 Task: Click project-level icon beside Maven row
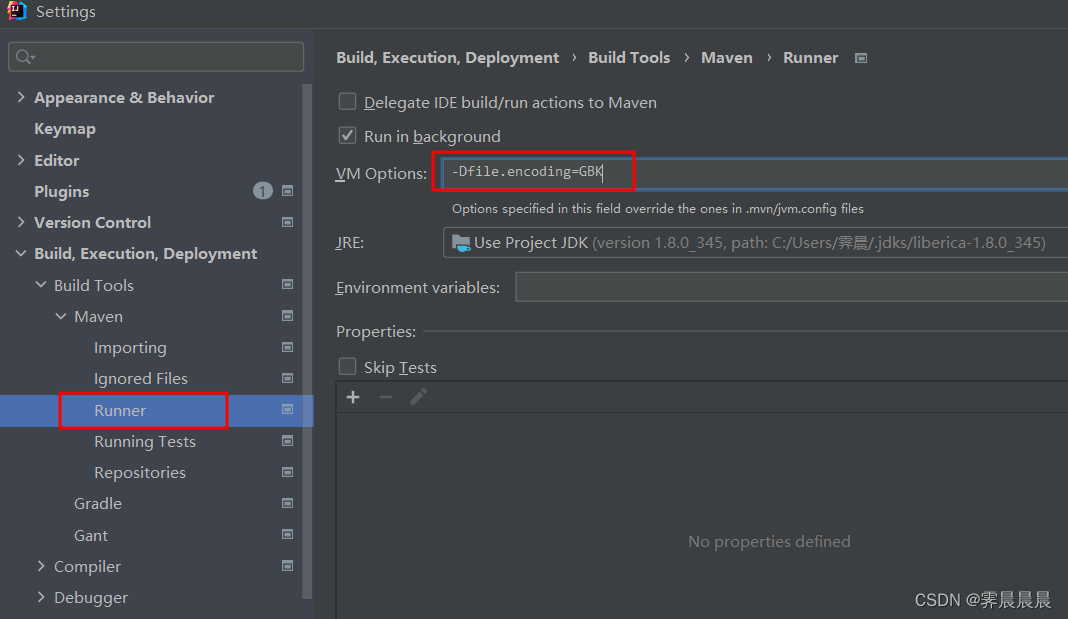click(287, 316)
